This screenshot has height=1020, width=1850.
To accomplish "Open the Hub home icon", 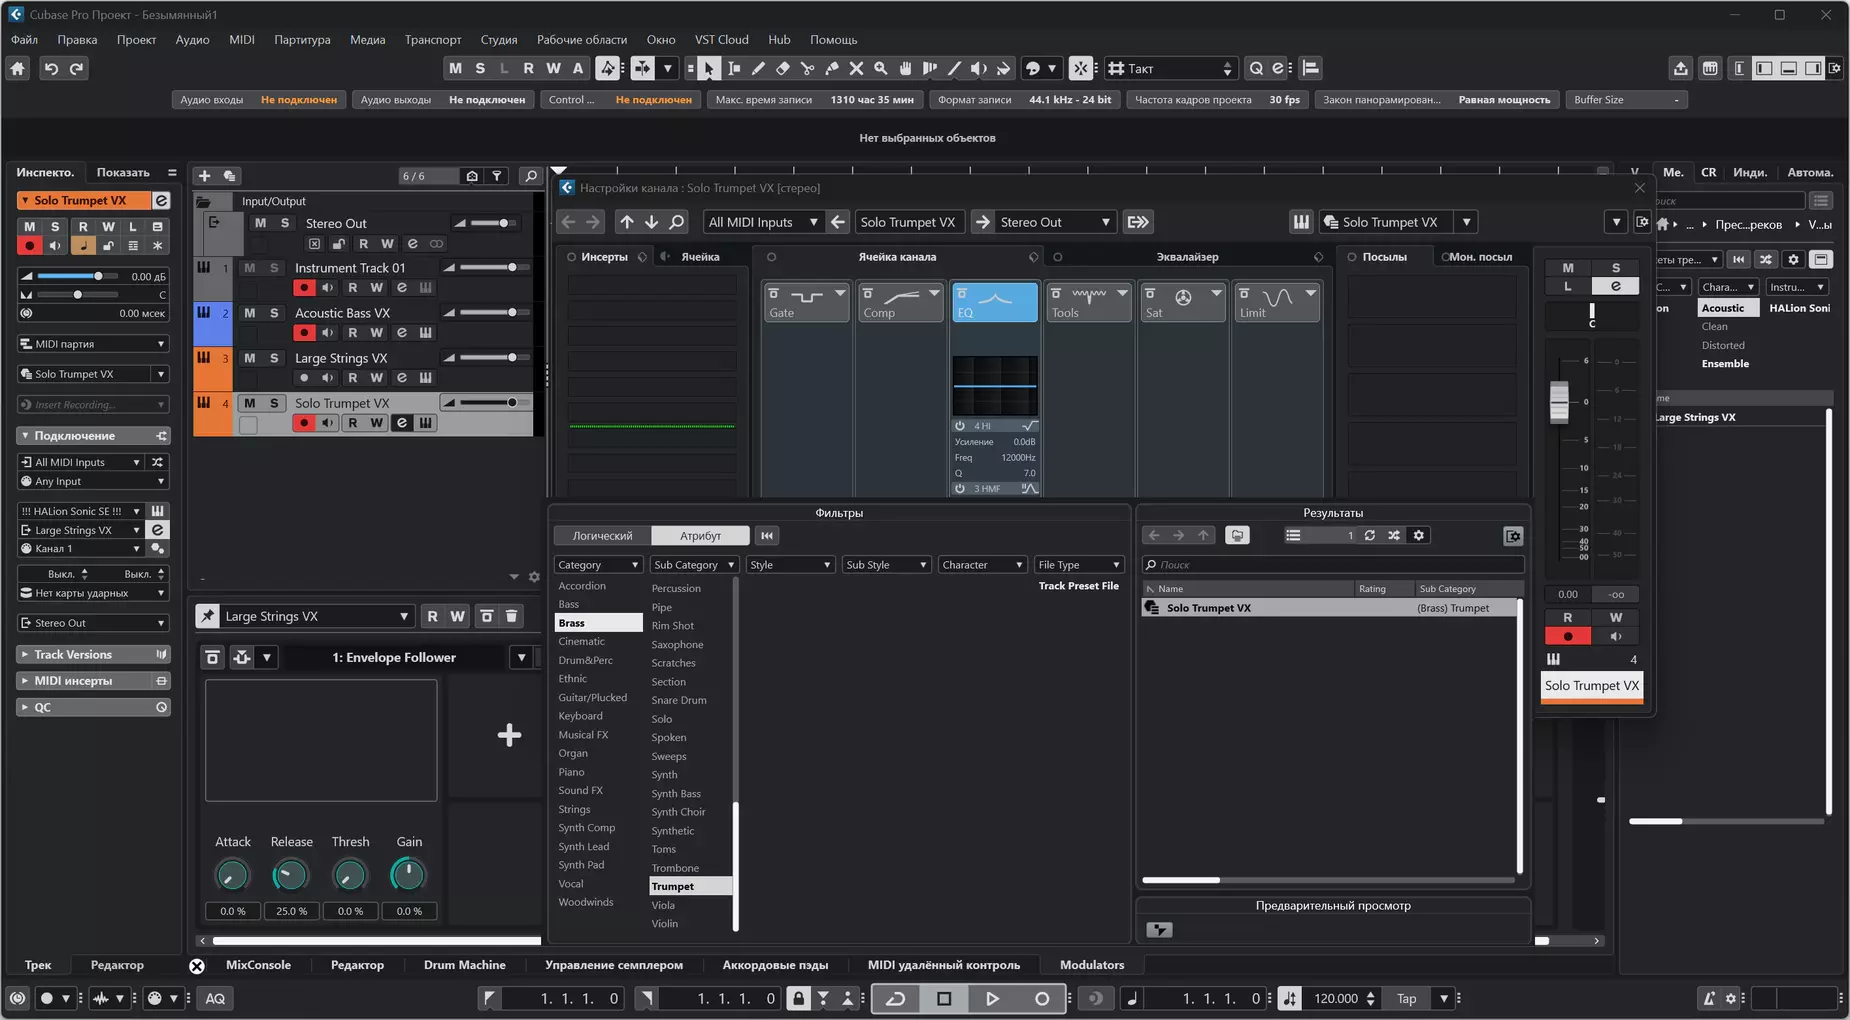I will coord(18,68).
